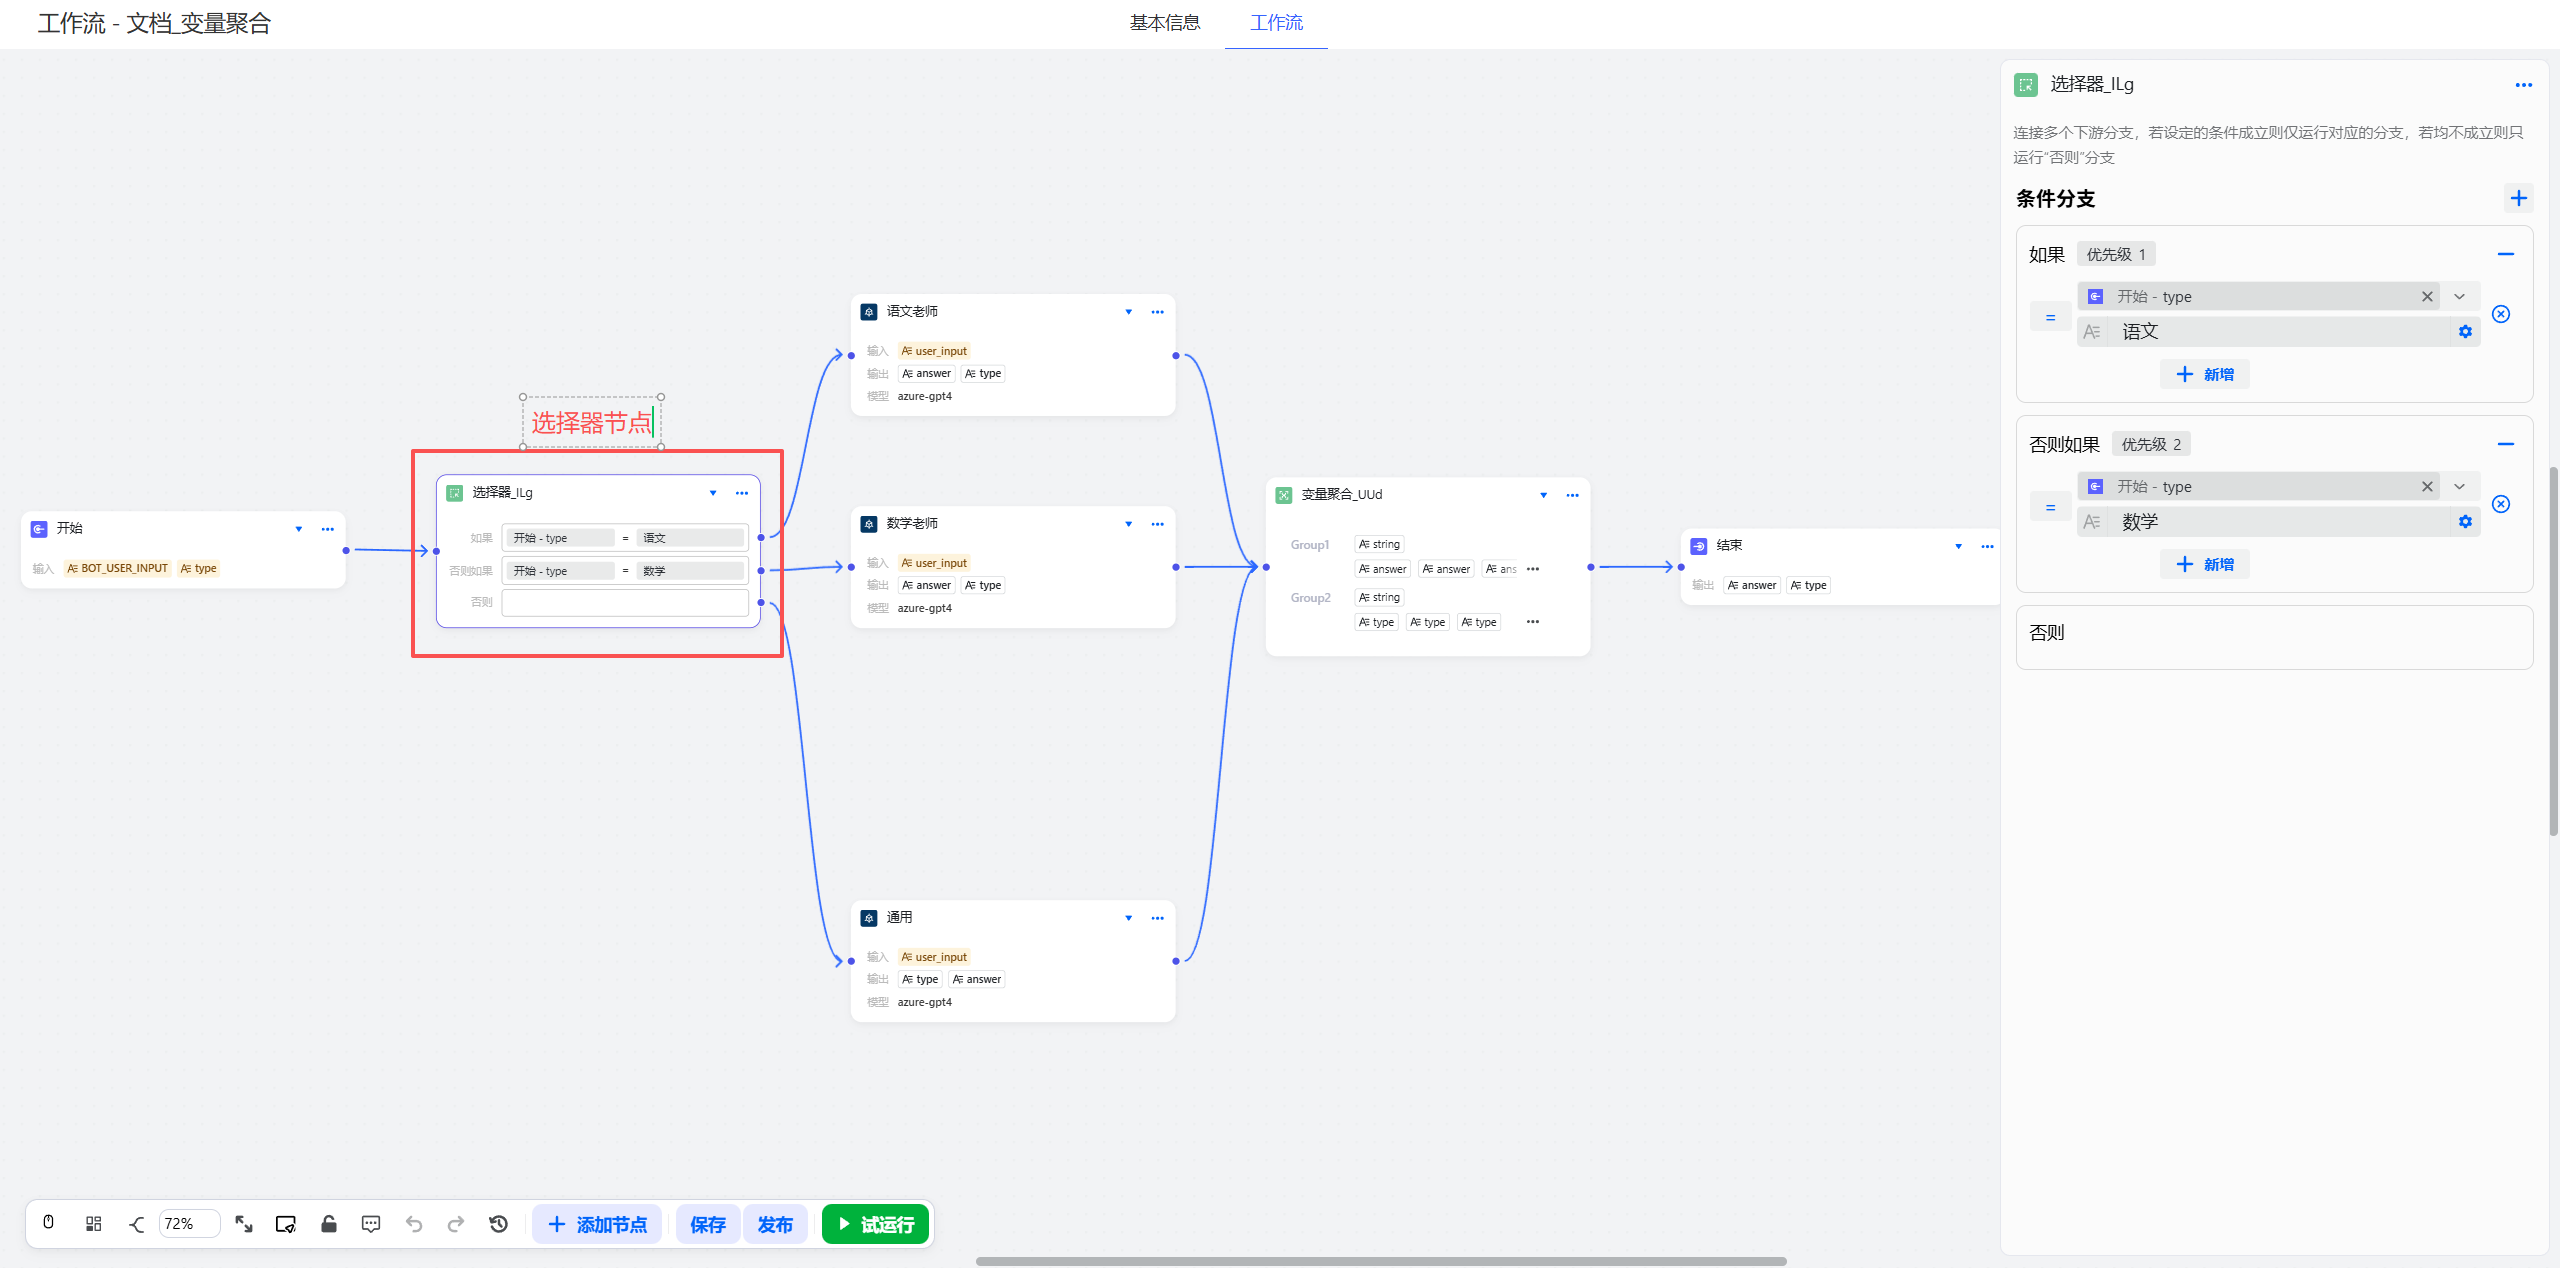The image size is (2560, 1268).
Task: Collapse the 变量聚合_UUd node via header arrow
Action: [1545, 494]
